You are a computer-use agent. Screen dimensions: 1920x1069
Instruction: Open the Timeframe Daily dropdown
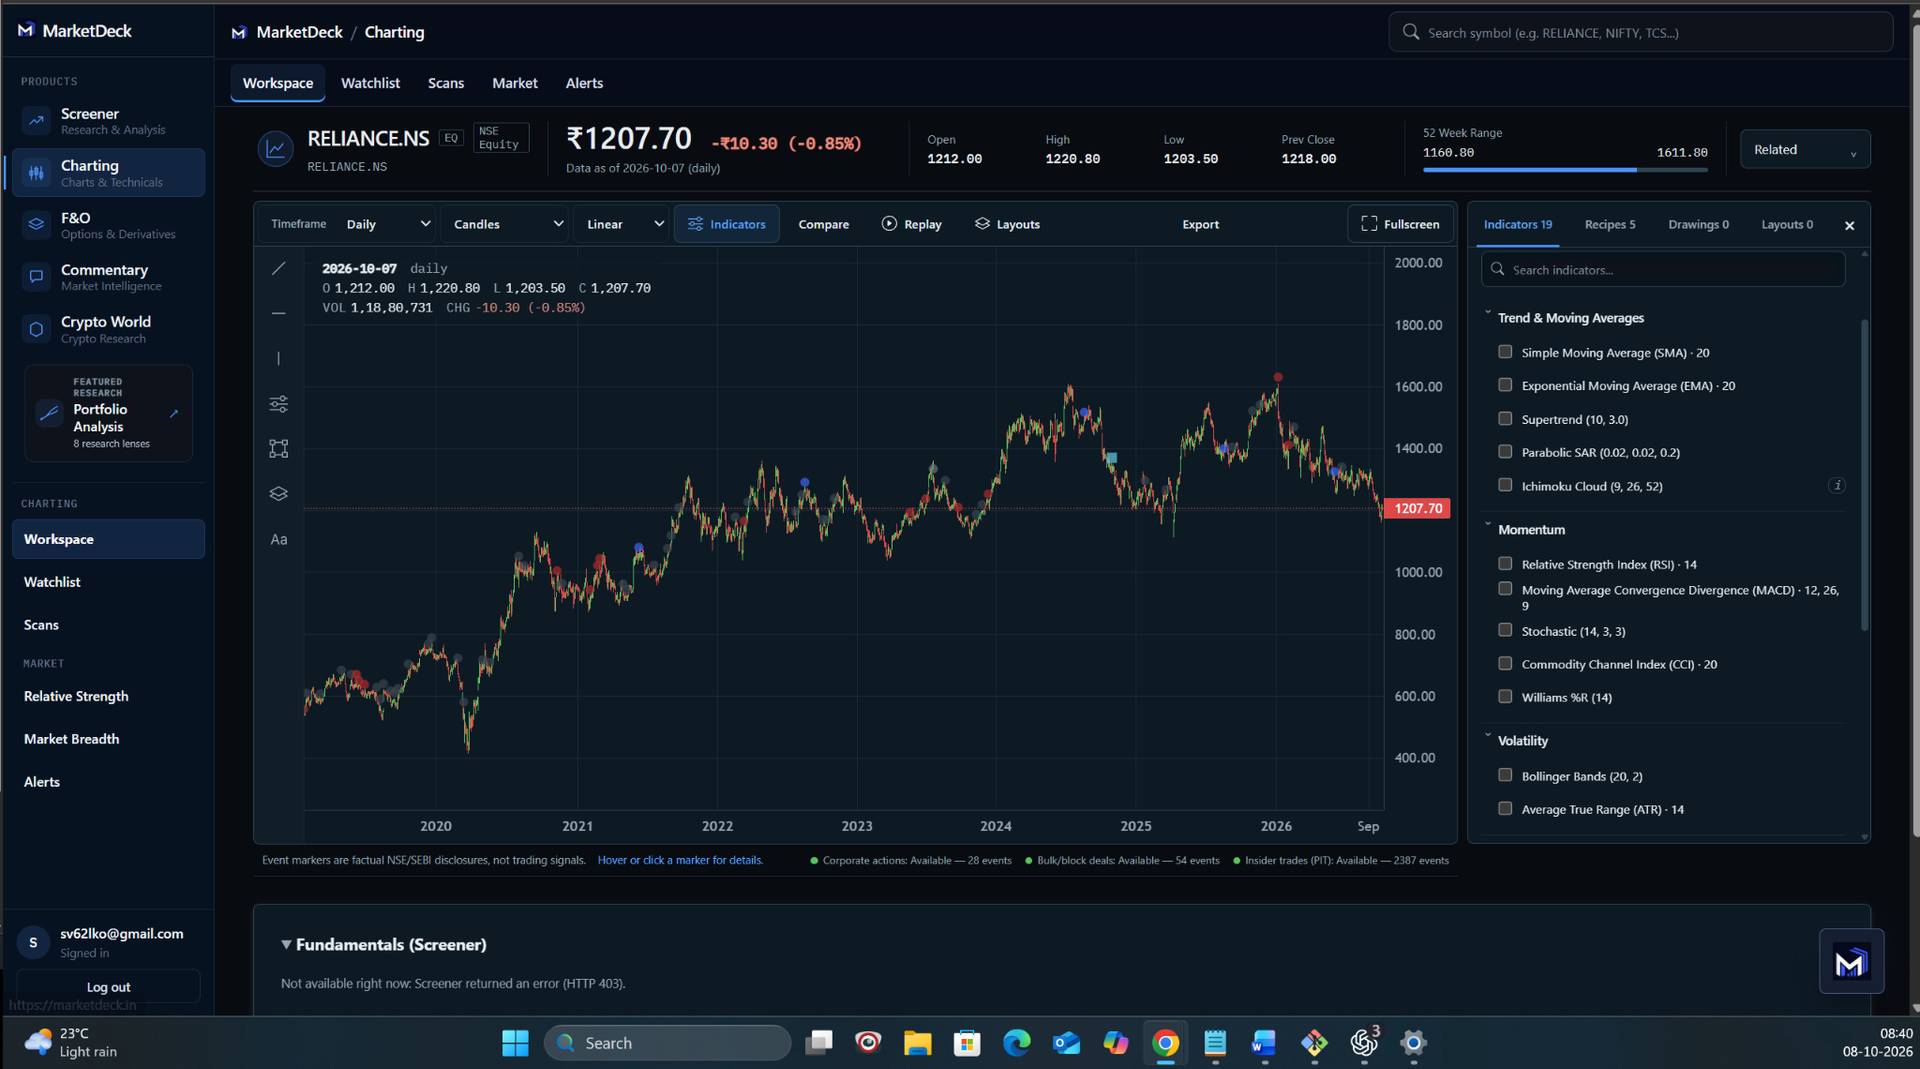click(388, 224)
